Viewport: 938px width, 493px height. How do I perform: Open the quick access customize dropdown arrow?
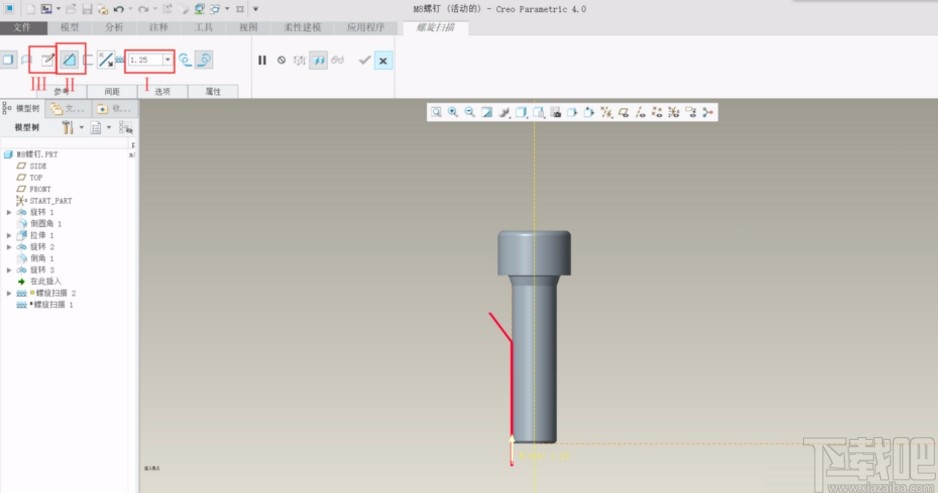point(255,9)
